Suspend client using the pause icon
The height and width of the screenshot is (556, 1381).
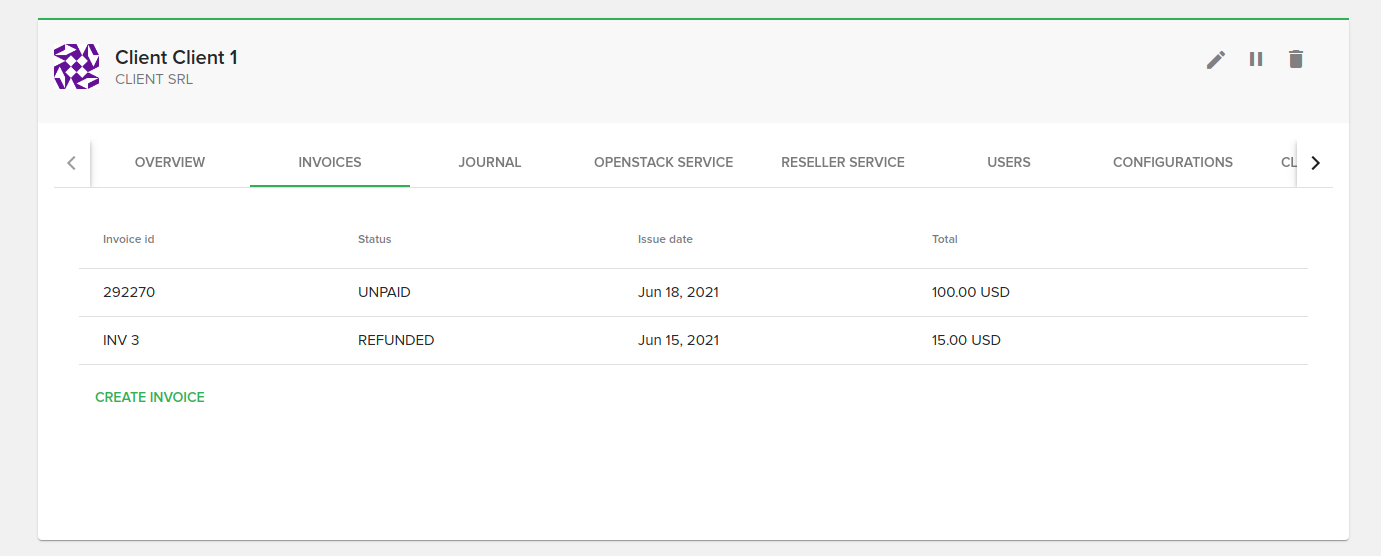pos(1256,60)
